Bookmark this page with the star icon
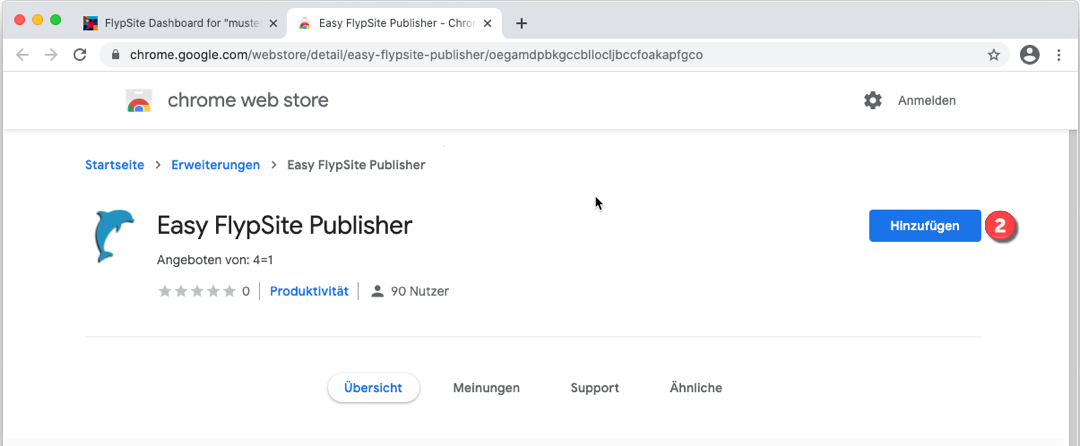1080x446 pixels. [993, 55]
